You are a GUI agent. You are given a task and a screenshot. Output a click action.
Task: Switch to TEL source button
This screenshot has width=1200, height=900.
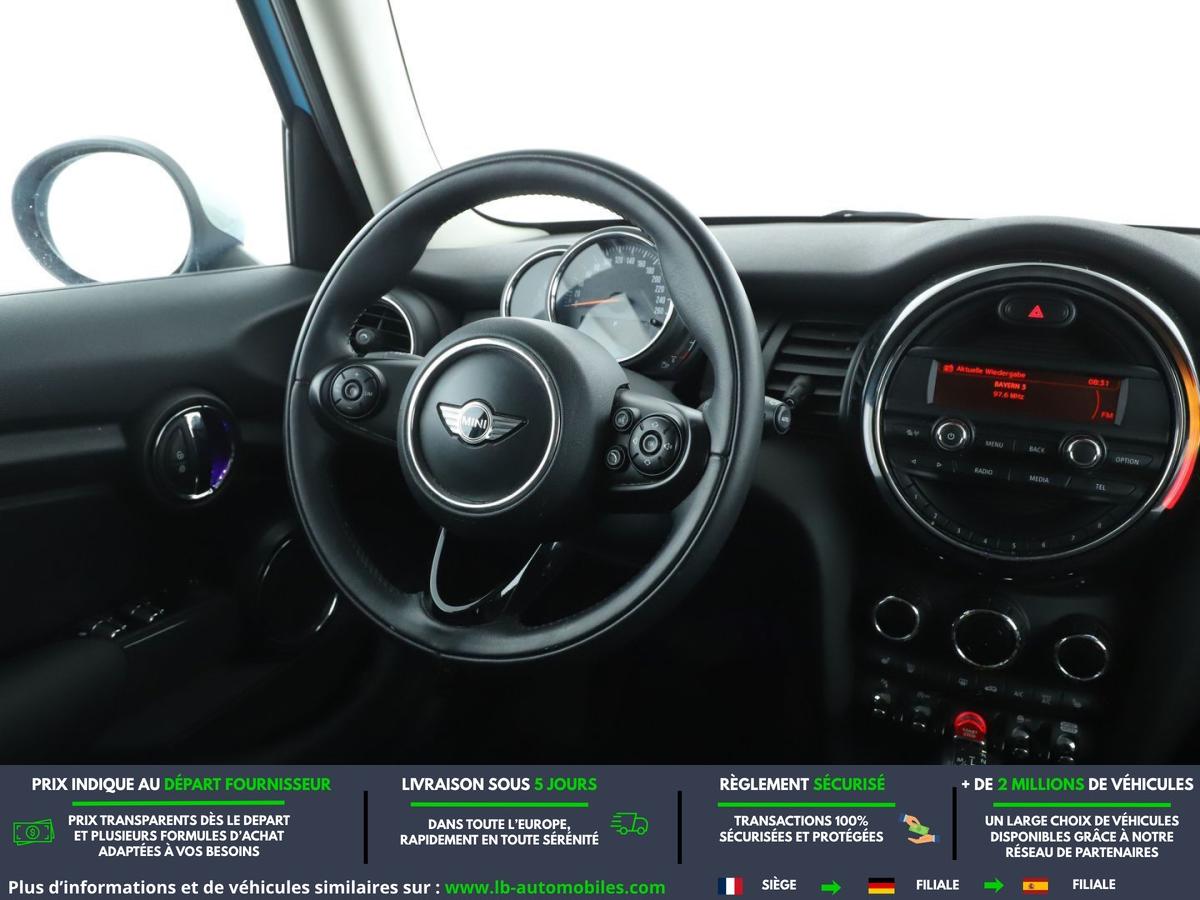tap(1100, 487)
